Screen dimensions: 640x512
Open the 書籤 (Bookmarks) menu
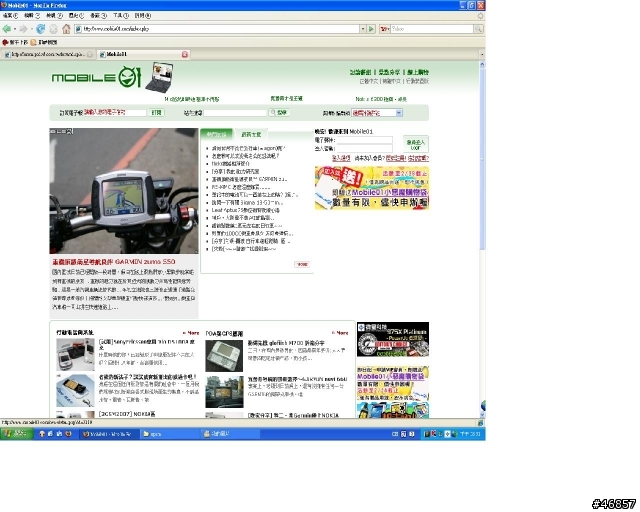[x=98, y=16]
